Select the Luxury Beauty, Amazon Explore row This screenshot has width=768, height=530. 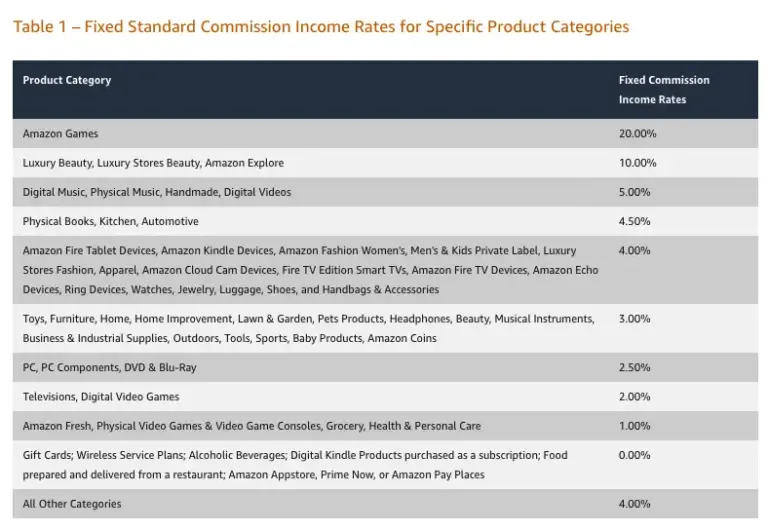point(153,163)
